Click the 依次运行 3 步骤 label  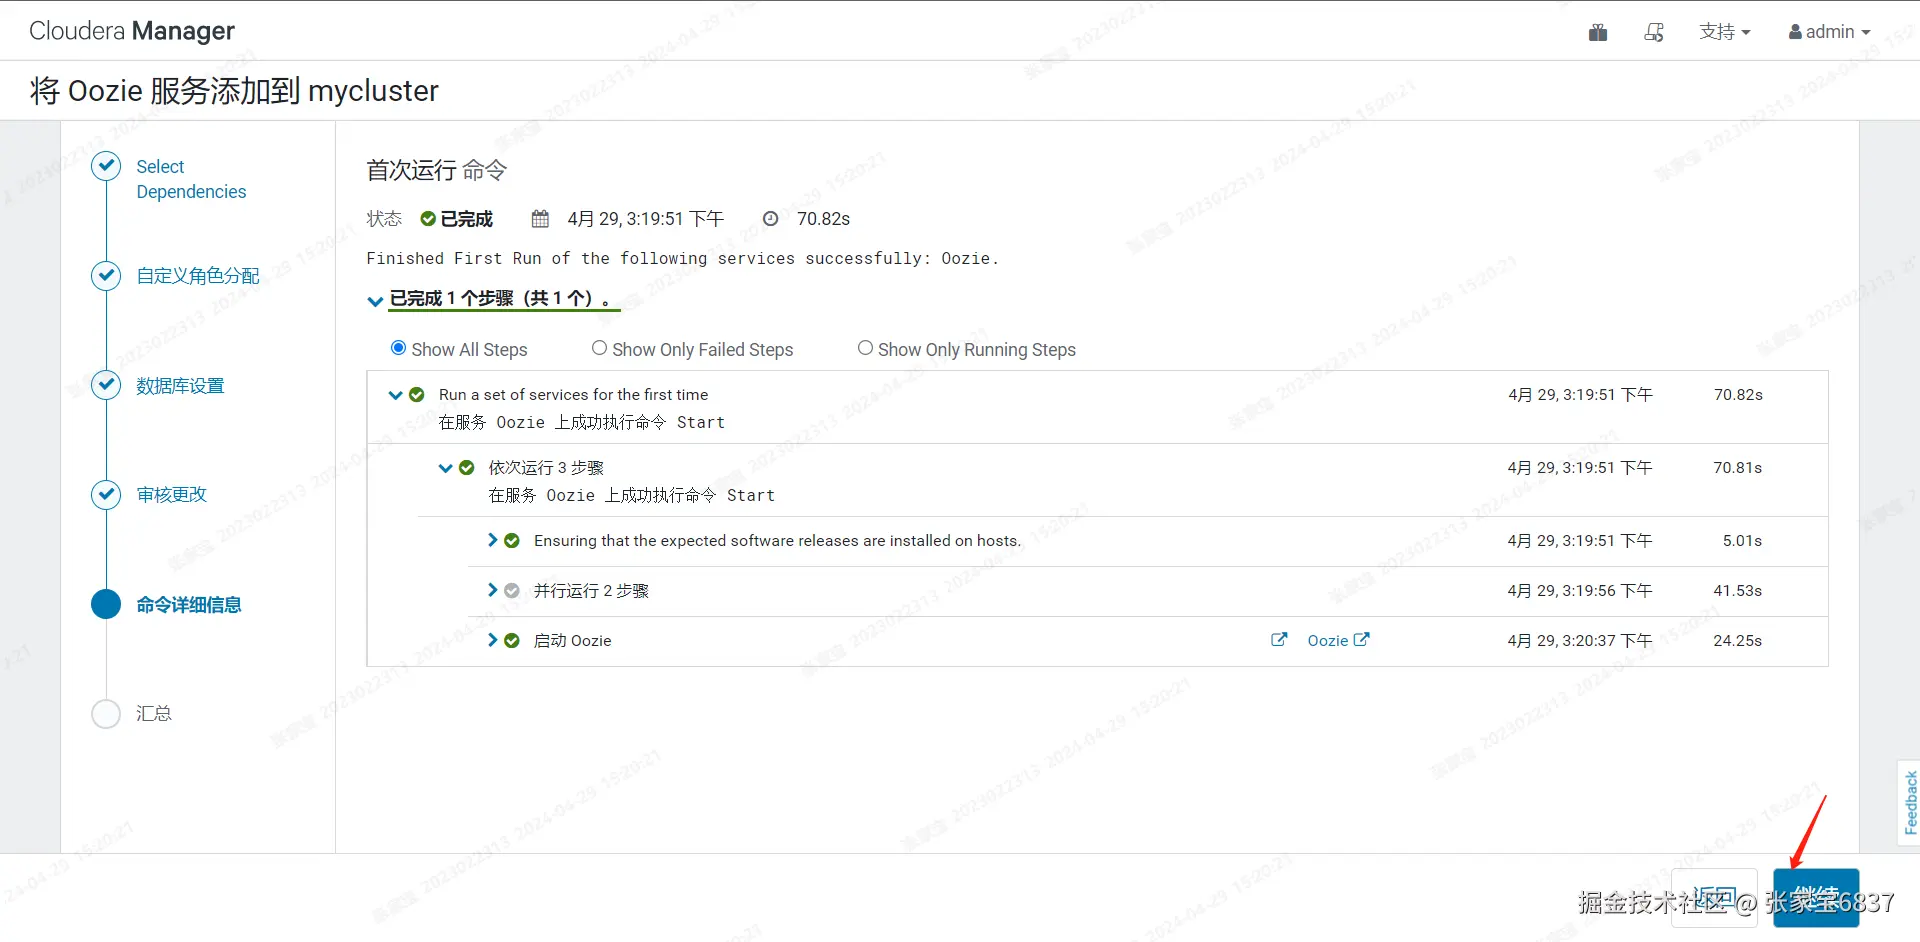pyautogui.click(x=546, y=468)
